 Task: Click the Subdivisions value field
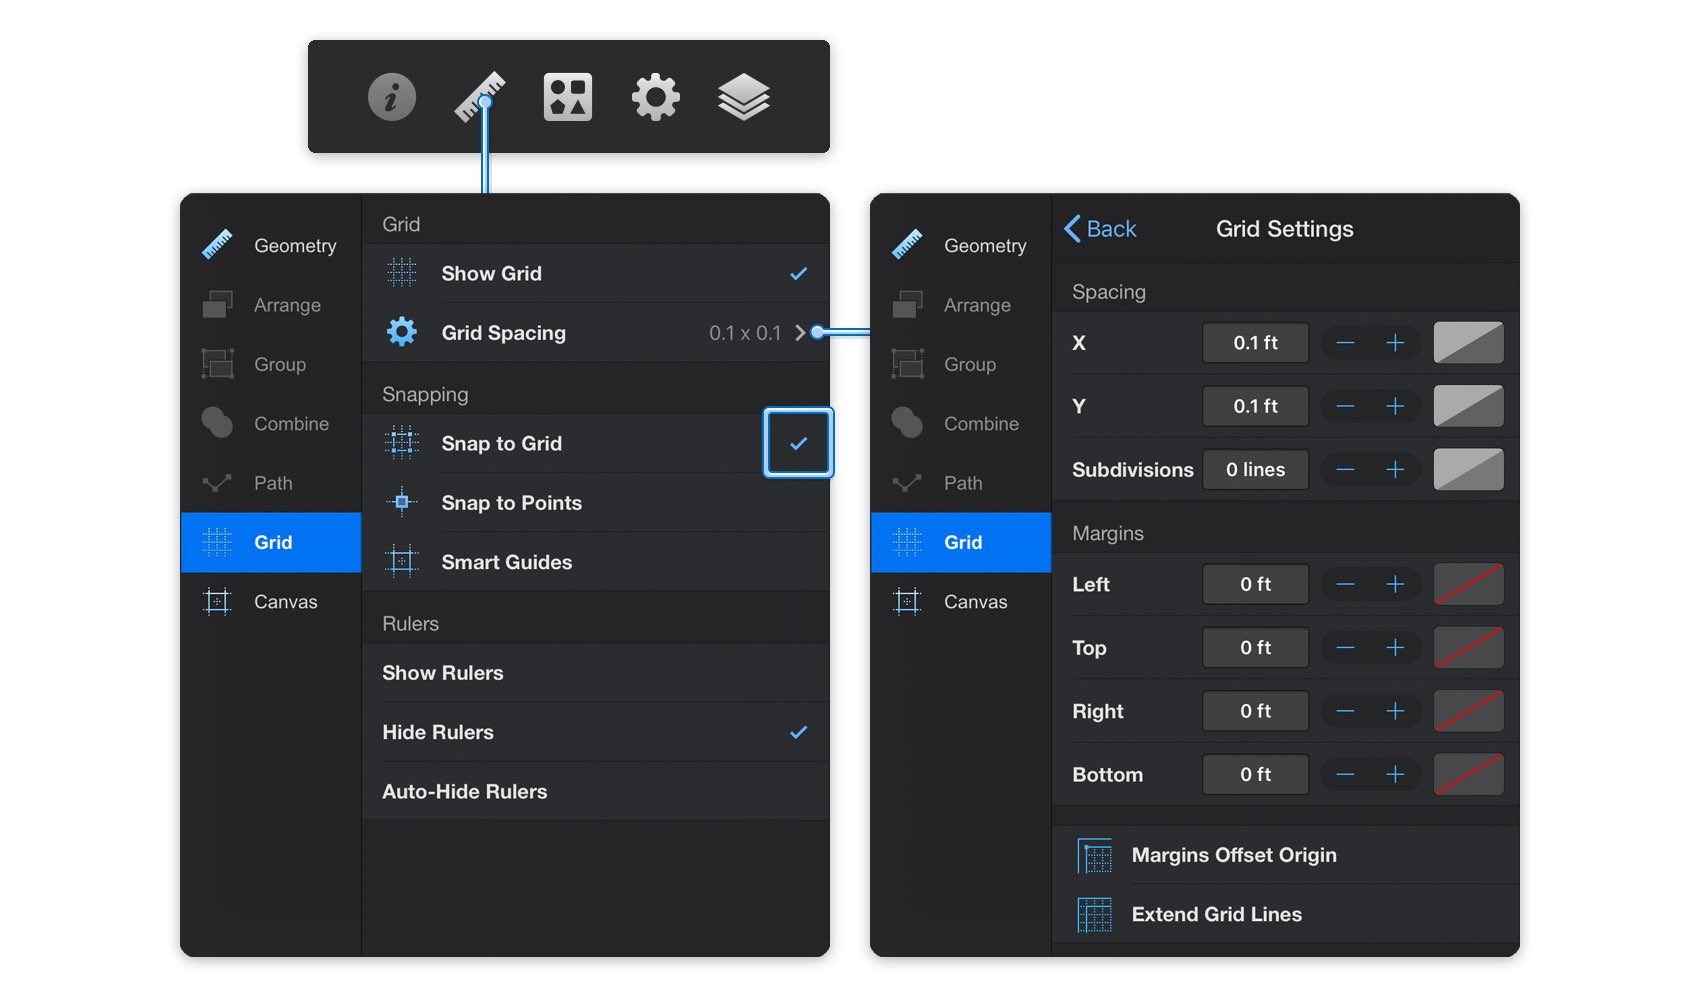coord(1255,469)
